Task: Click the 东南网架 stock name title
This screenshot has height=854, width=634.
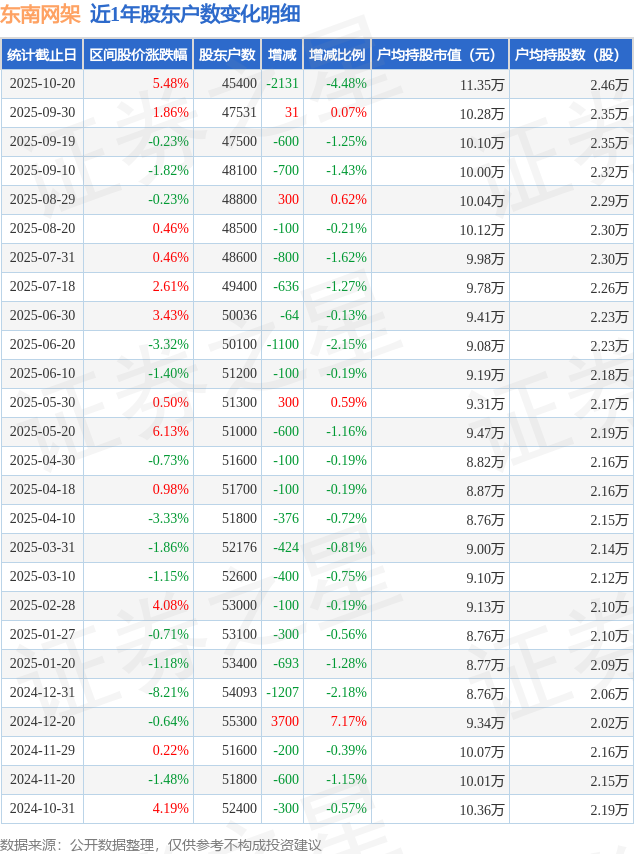Action: coord(40,14)
